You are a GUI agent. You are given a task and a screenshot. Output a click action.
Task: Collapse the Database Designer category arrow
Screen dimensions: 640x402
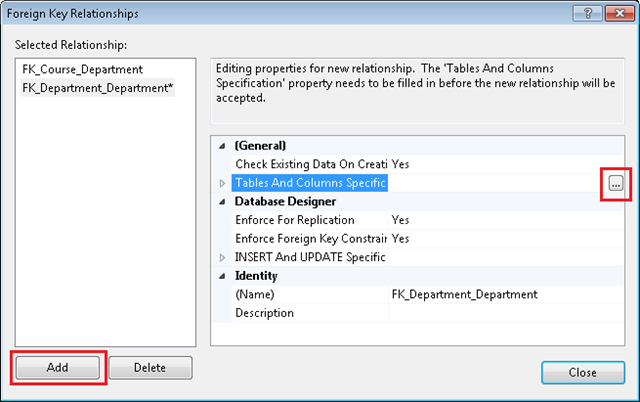click(222, 201)
